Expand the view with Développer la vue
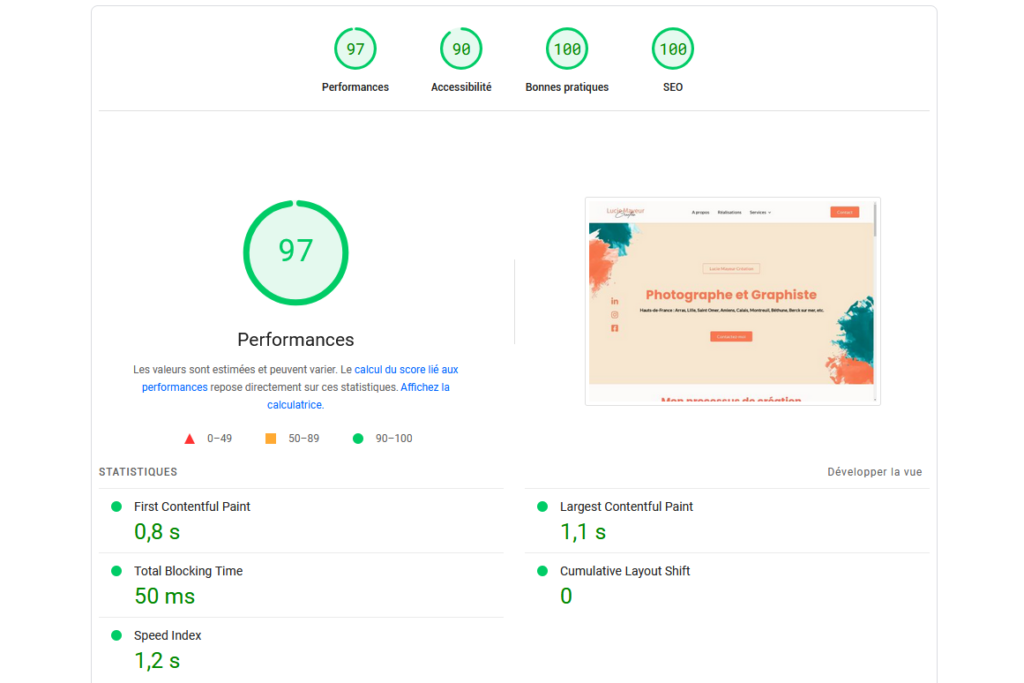 (x=872, y=471)
